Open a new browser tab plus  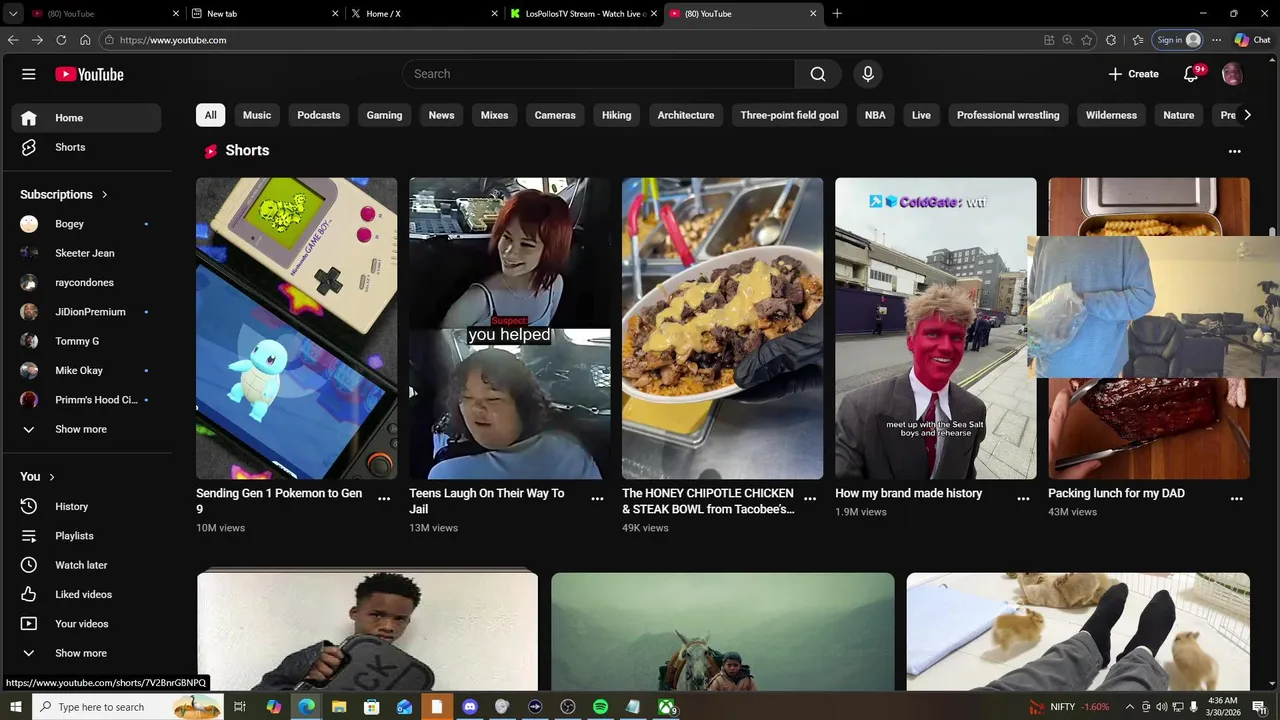click(837, 14)
